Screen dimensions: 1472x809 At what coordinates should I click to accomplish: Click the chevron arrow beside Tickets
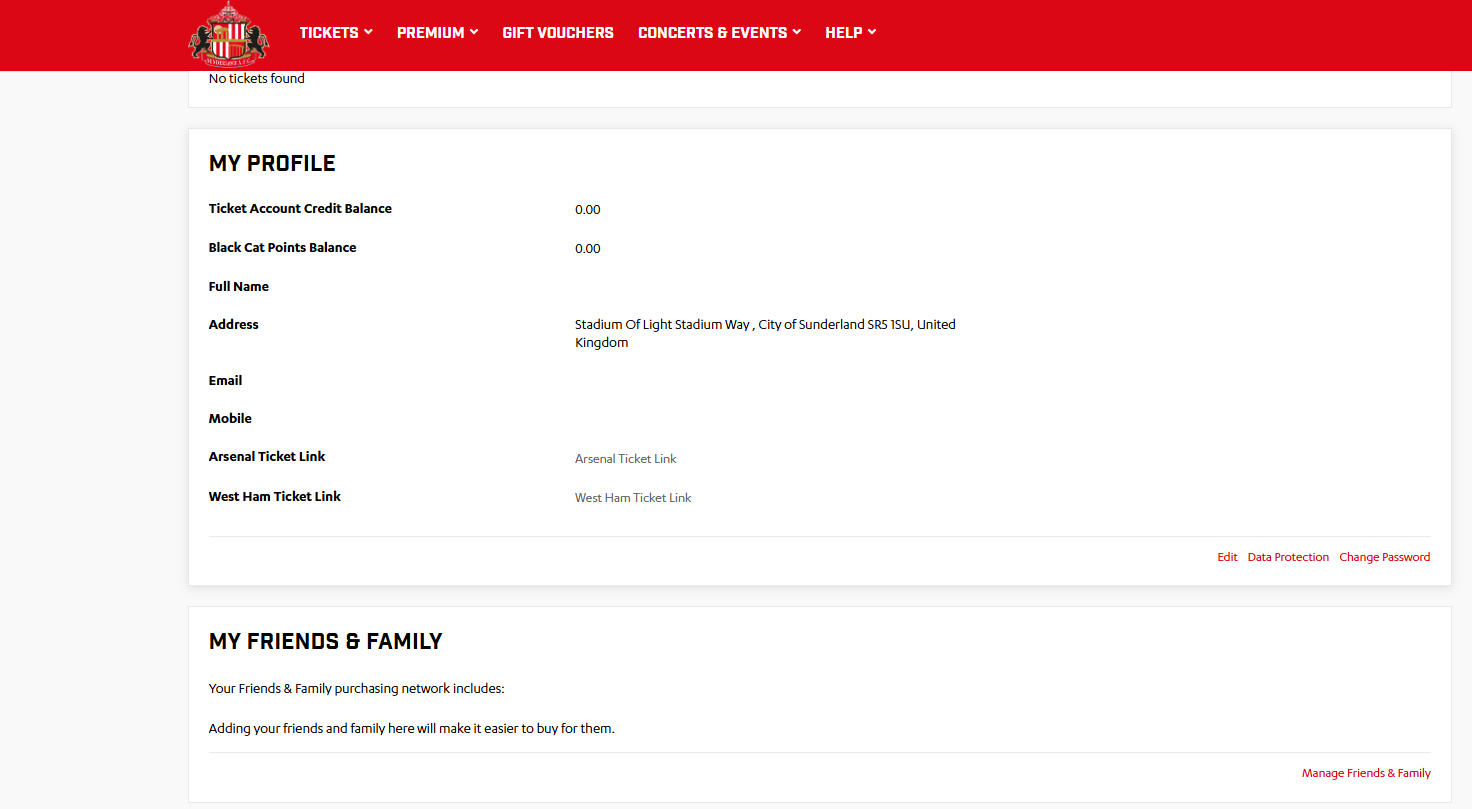click(368, 32)
